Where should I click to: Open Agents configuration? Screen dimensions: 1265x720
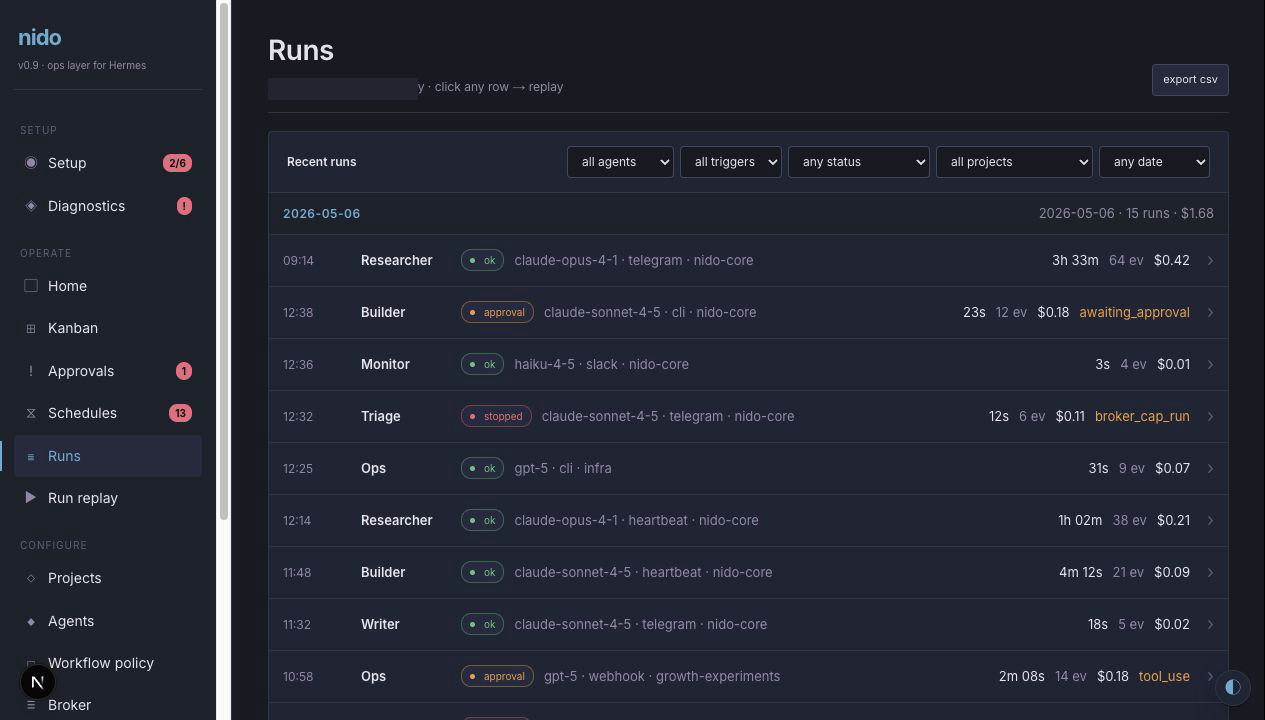point(108,621)
